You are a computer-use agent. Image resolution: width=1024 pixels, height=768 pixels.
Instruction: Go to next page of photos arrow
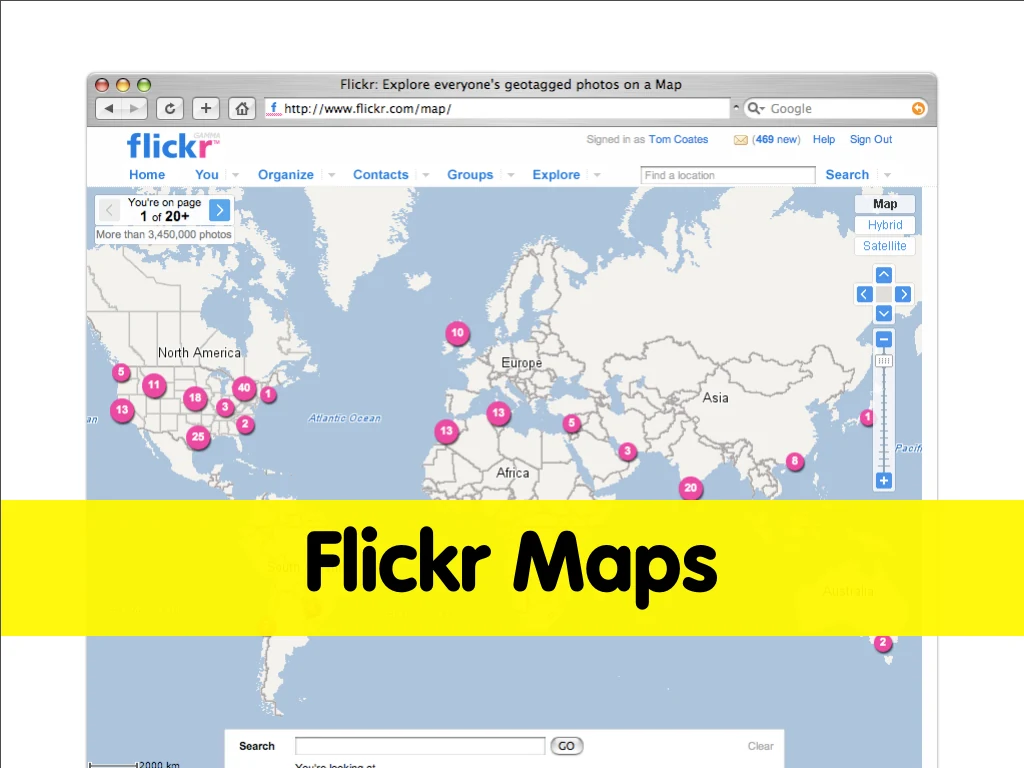coord(219,210)
